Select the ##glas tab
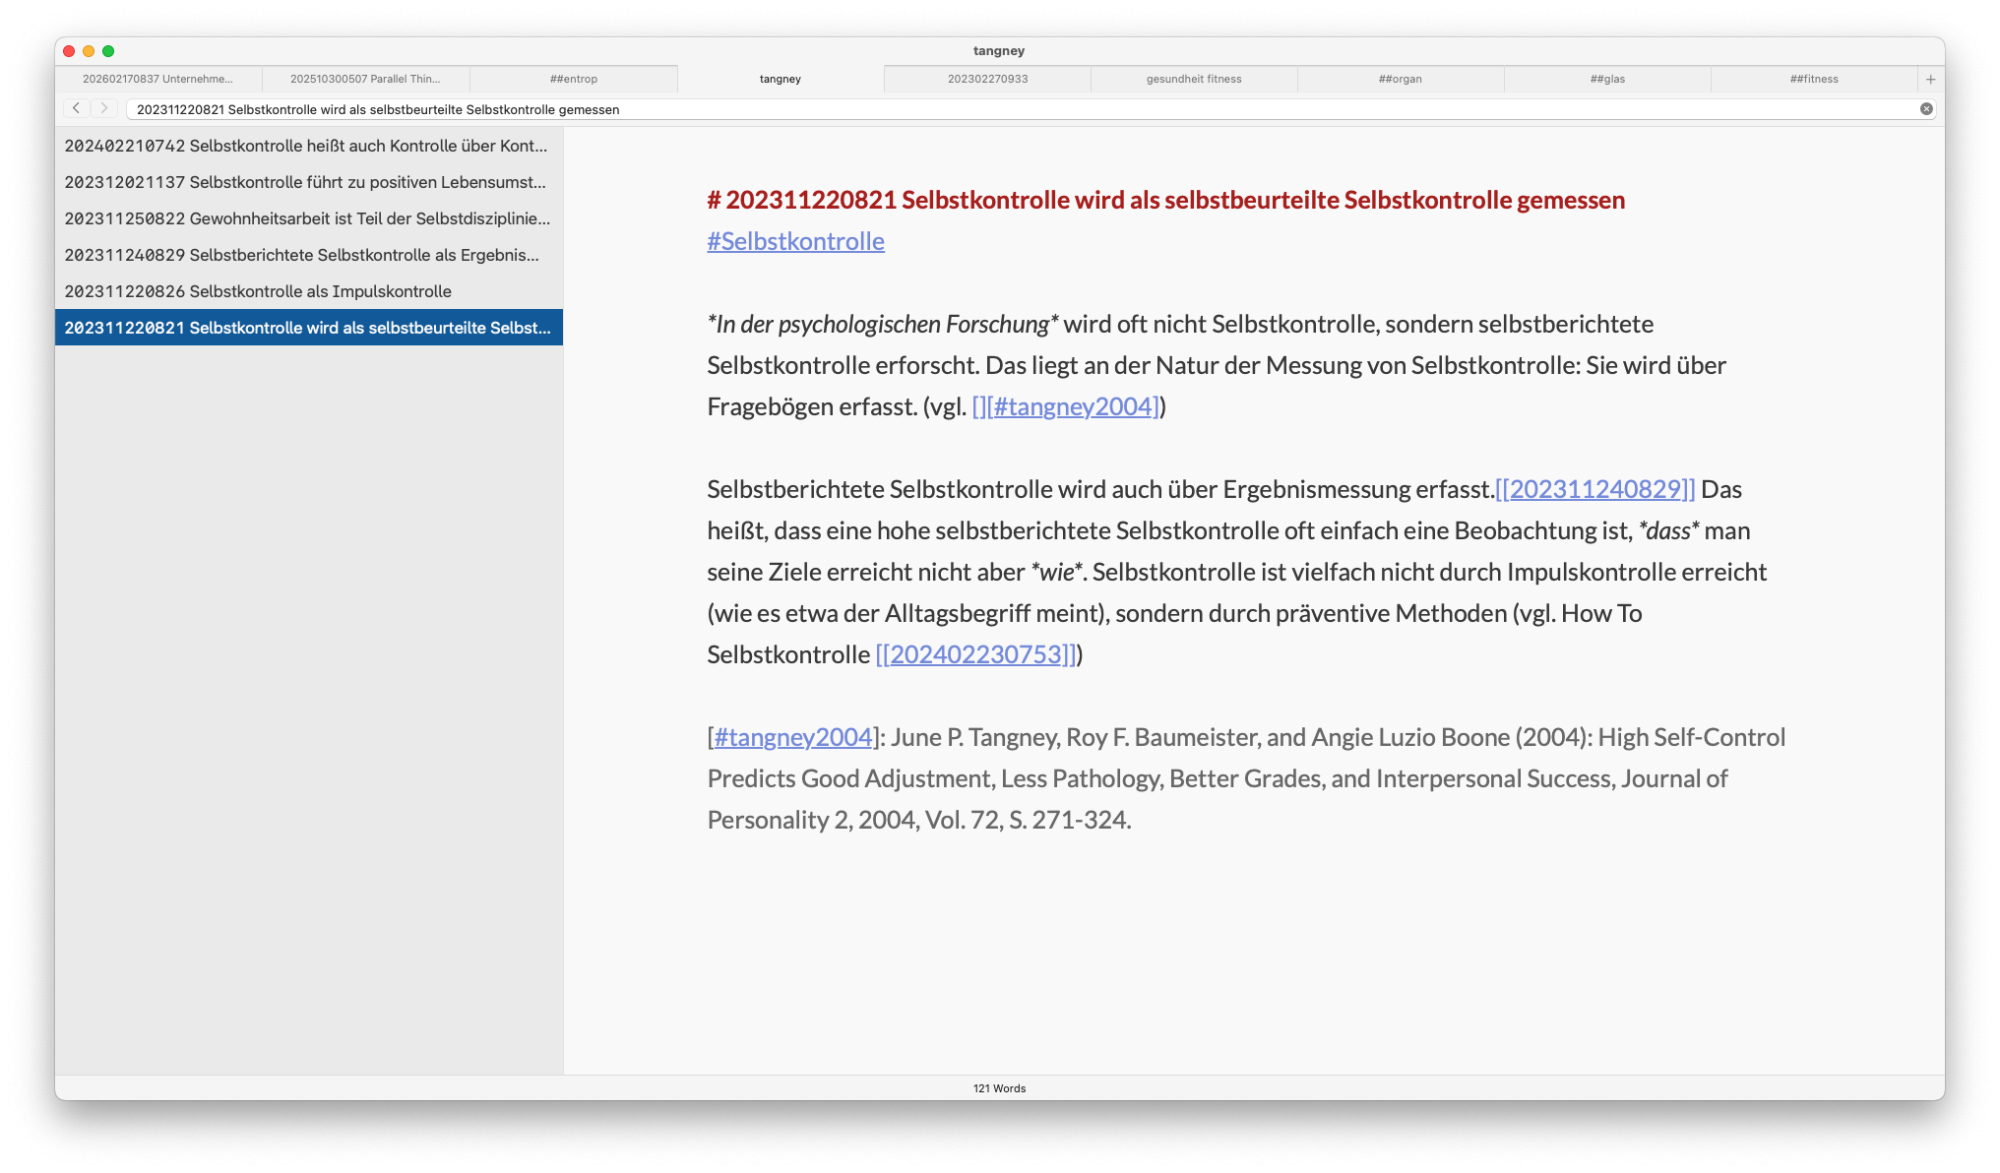Viewport: 2000px width, 1173px height. [x=1607, y=79]
